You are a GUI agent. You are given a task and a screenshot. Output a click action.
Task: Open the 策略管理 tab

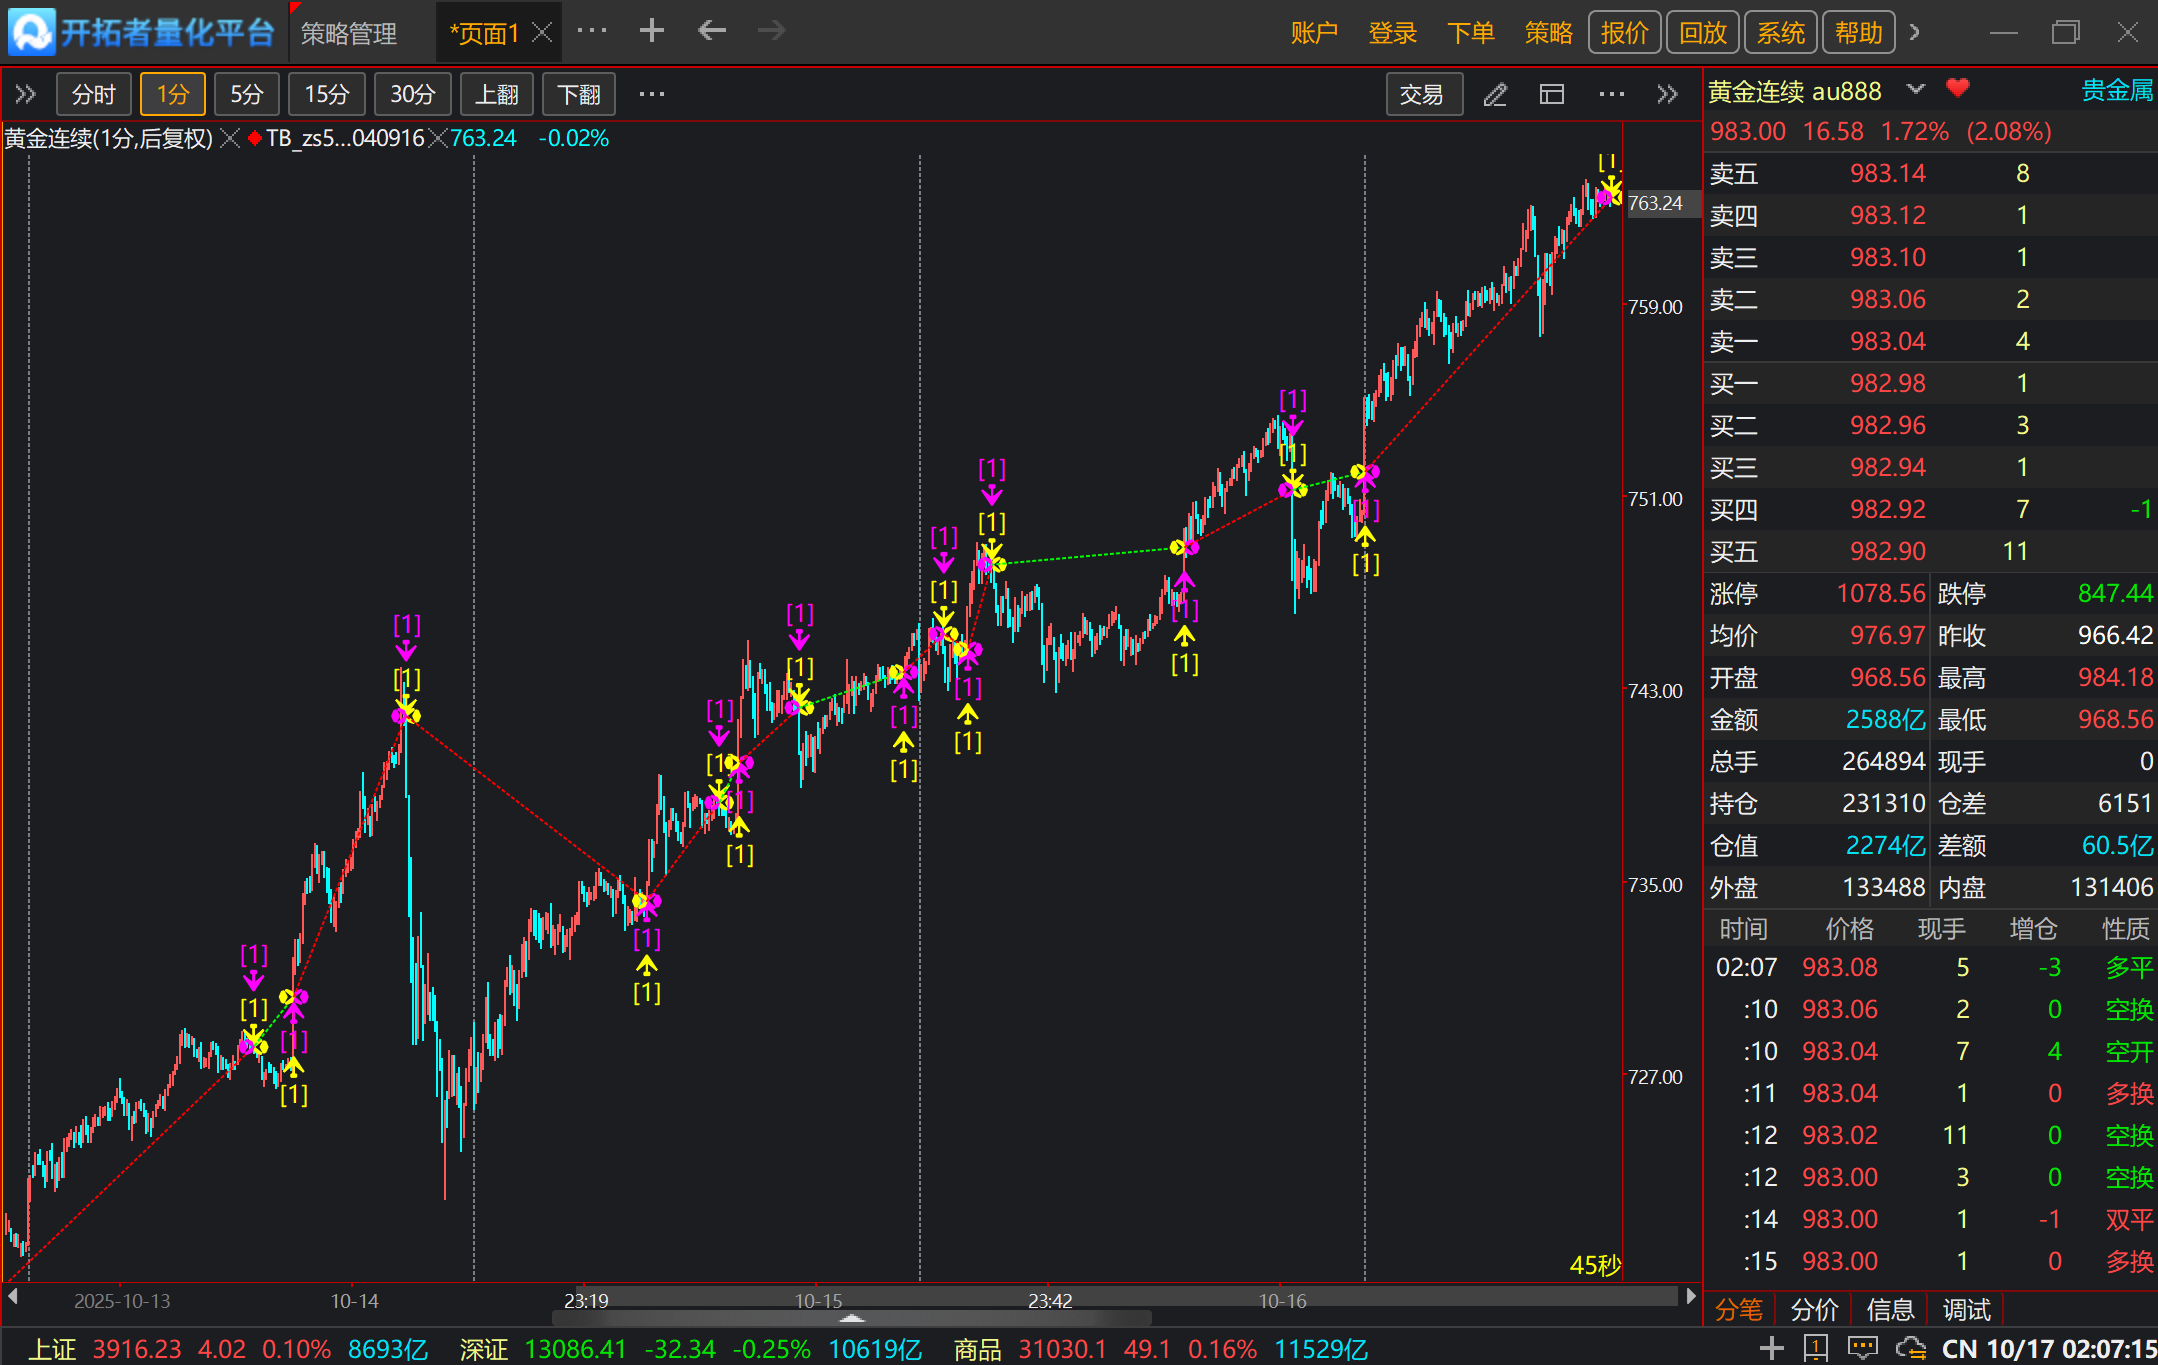pyautogui.click(x=349, y=34)
